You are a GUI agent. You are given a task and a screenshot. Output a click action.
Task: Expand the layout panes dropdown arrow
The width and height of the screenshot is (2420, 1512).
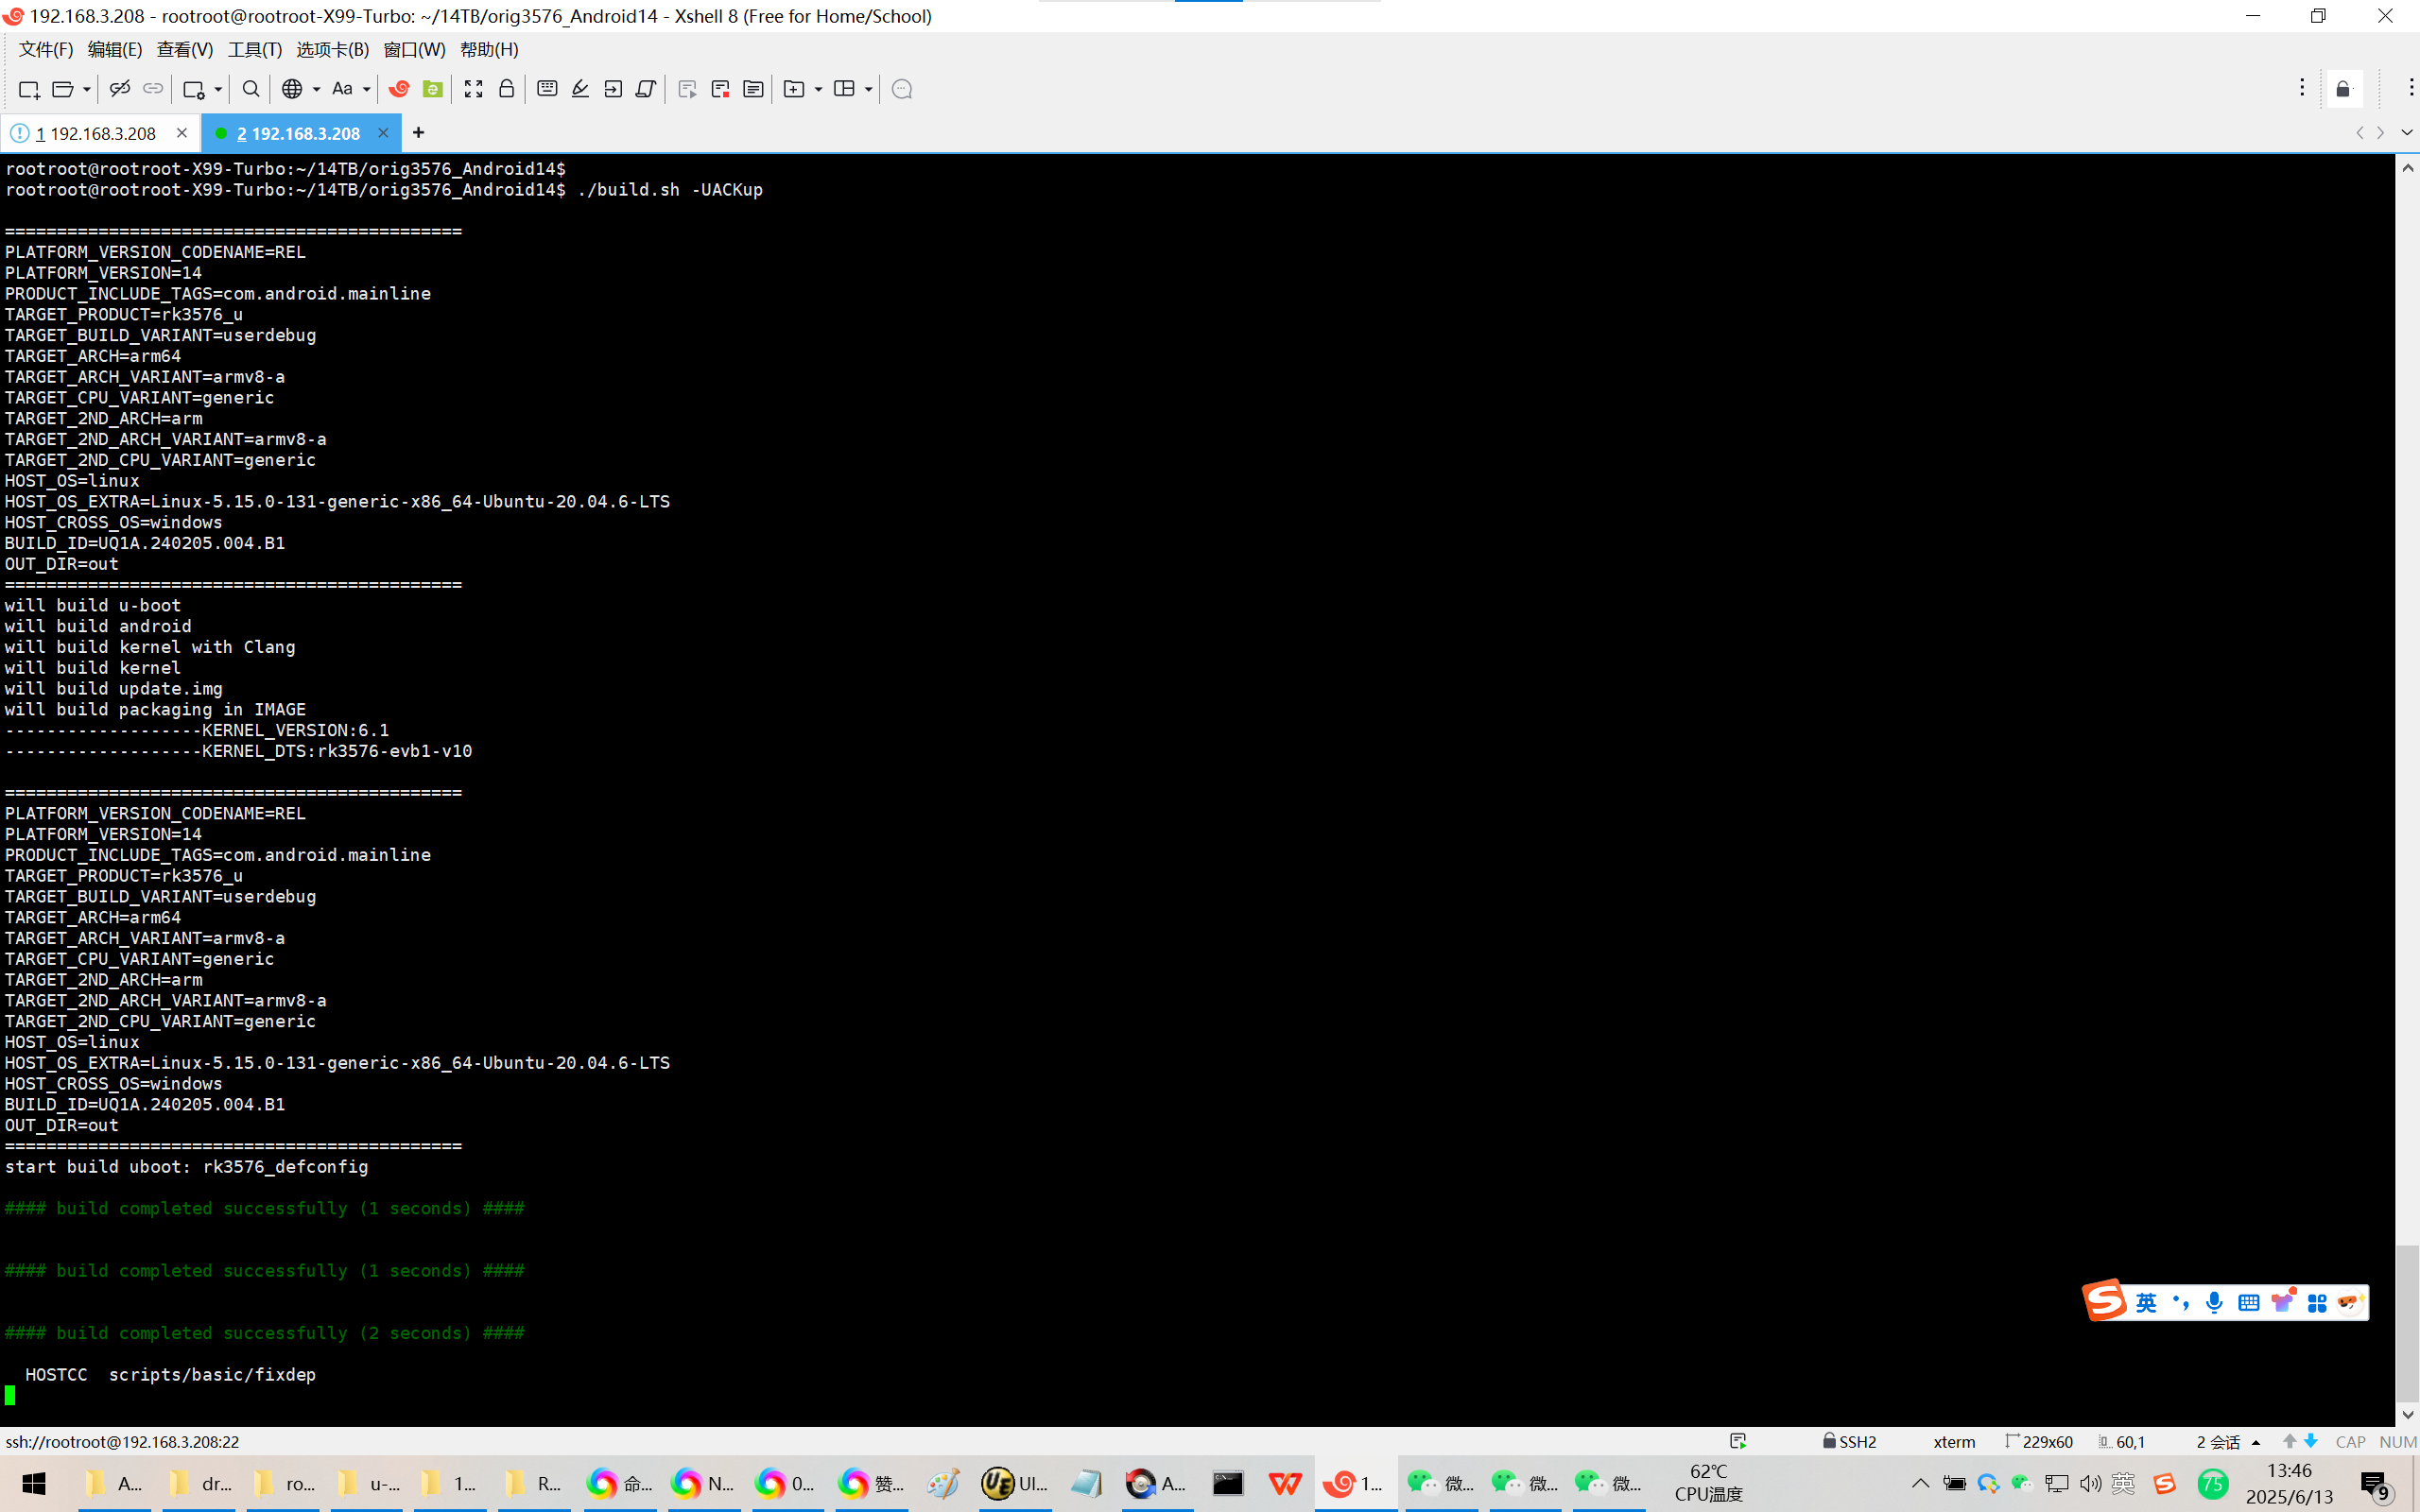[868, 89]
